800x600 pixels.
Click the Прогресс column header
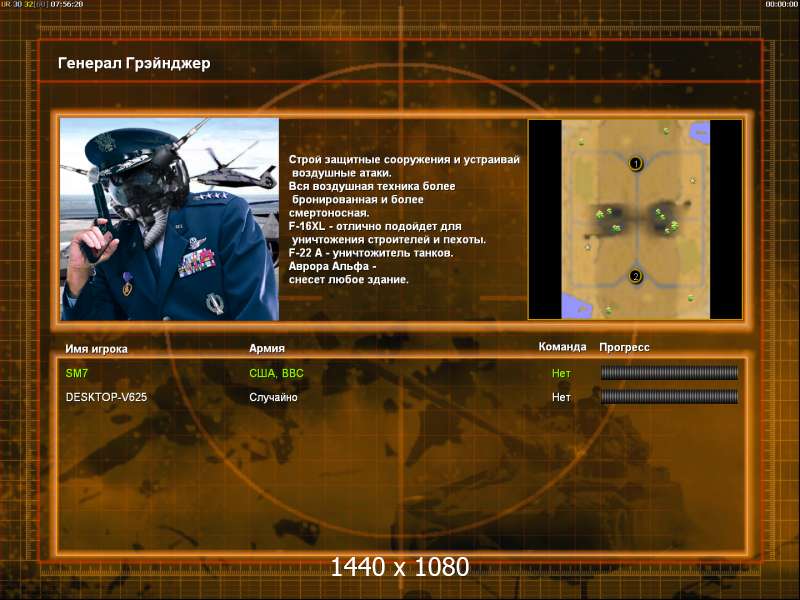pyautogui.click(x=624, y=347)
